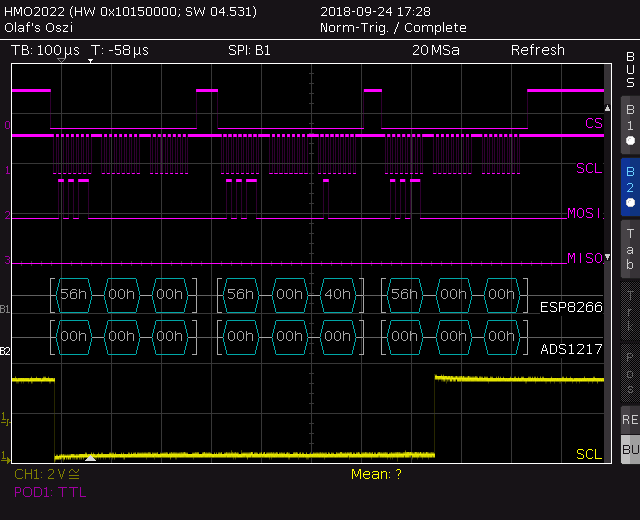This screenshot has height=520, width=640.
Task: Select the CS logic channel label
Action: pyautogui.click(x=593, y=123)
